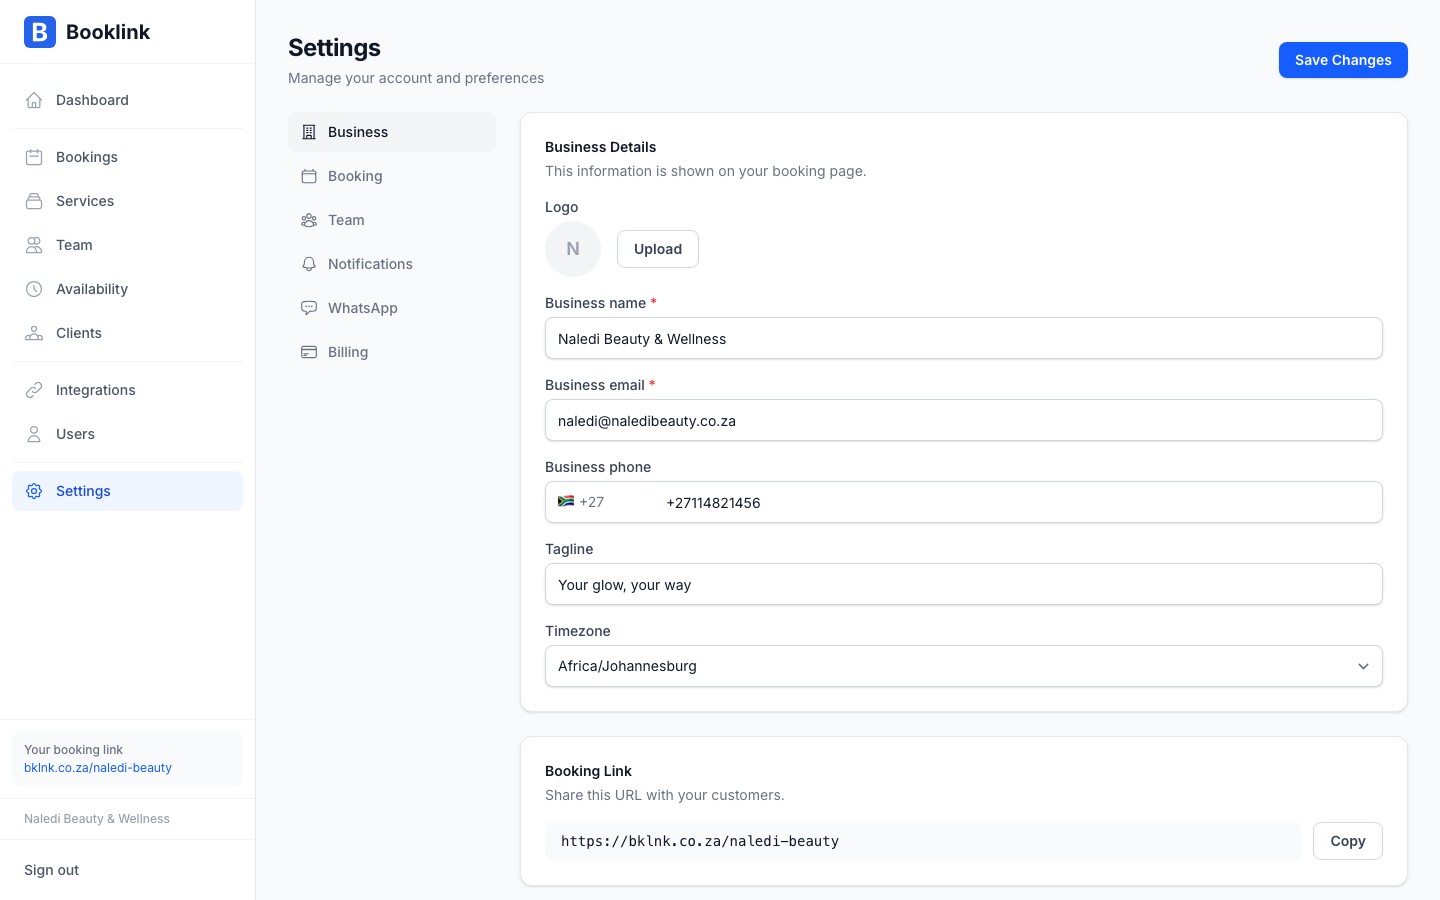Select the Team people icon

point(34,245)
